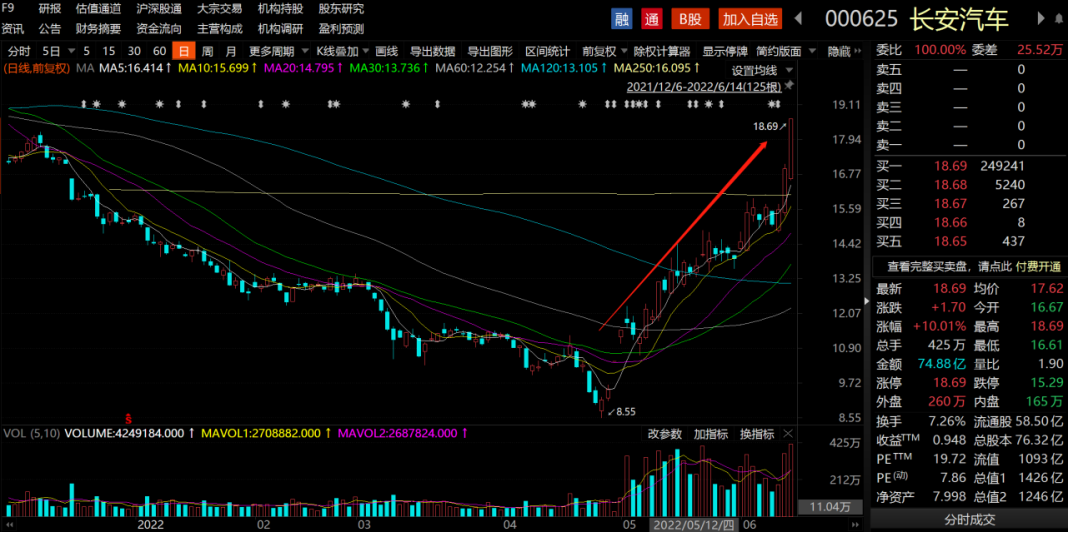Click the 融 margin trading badge

(622, 19)
